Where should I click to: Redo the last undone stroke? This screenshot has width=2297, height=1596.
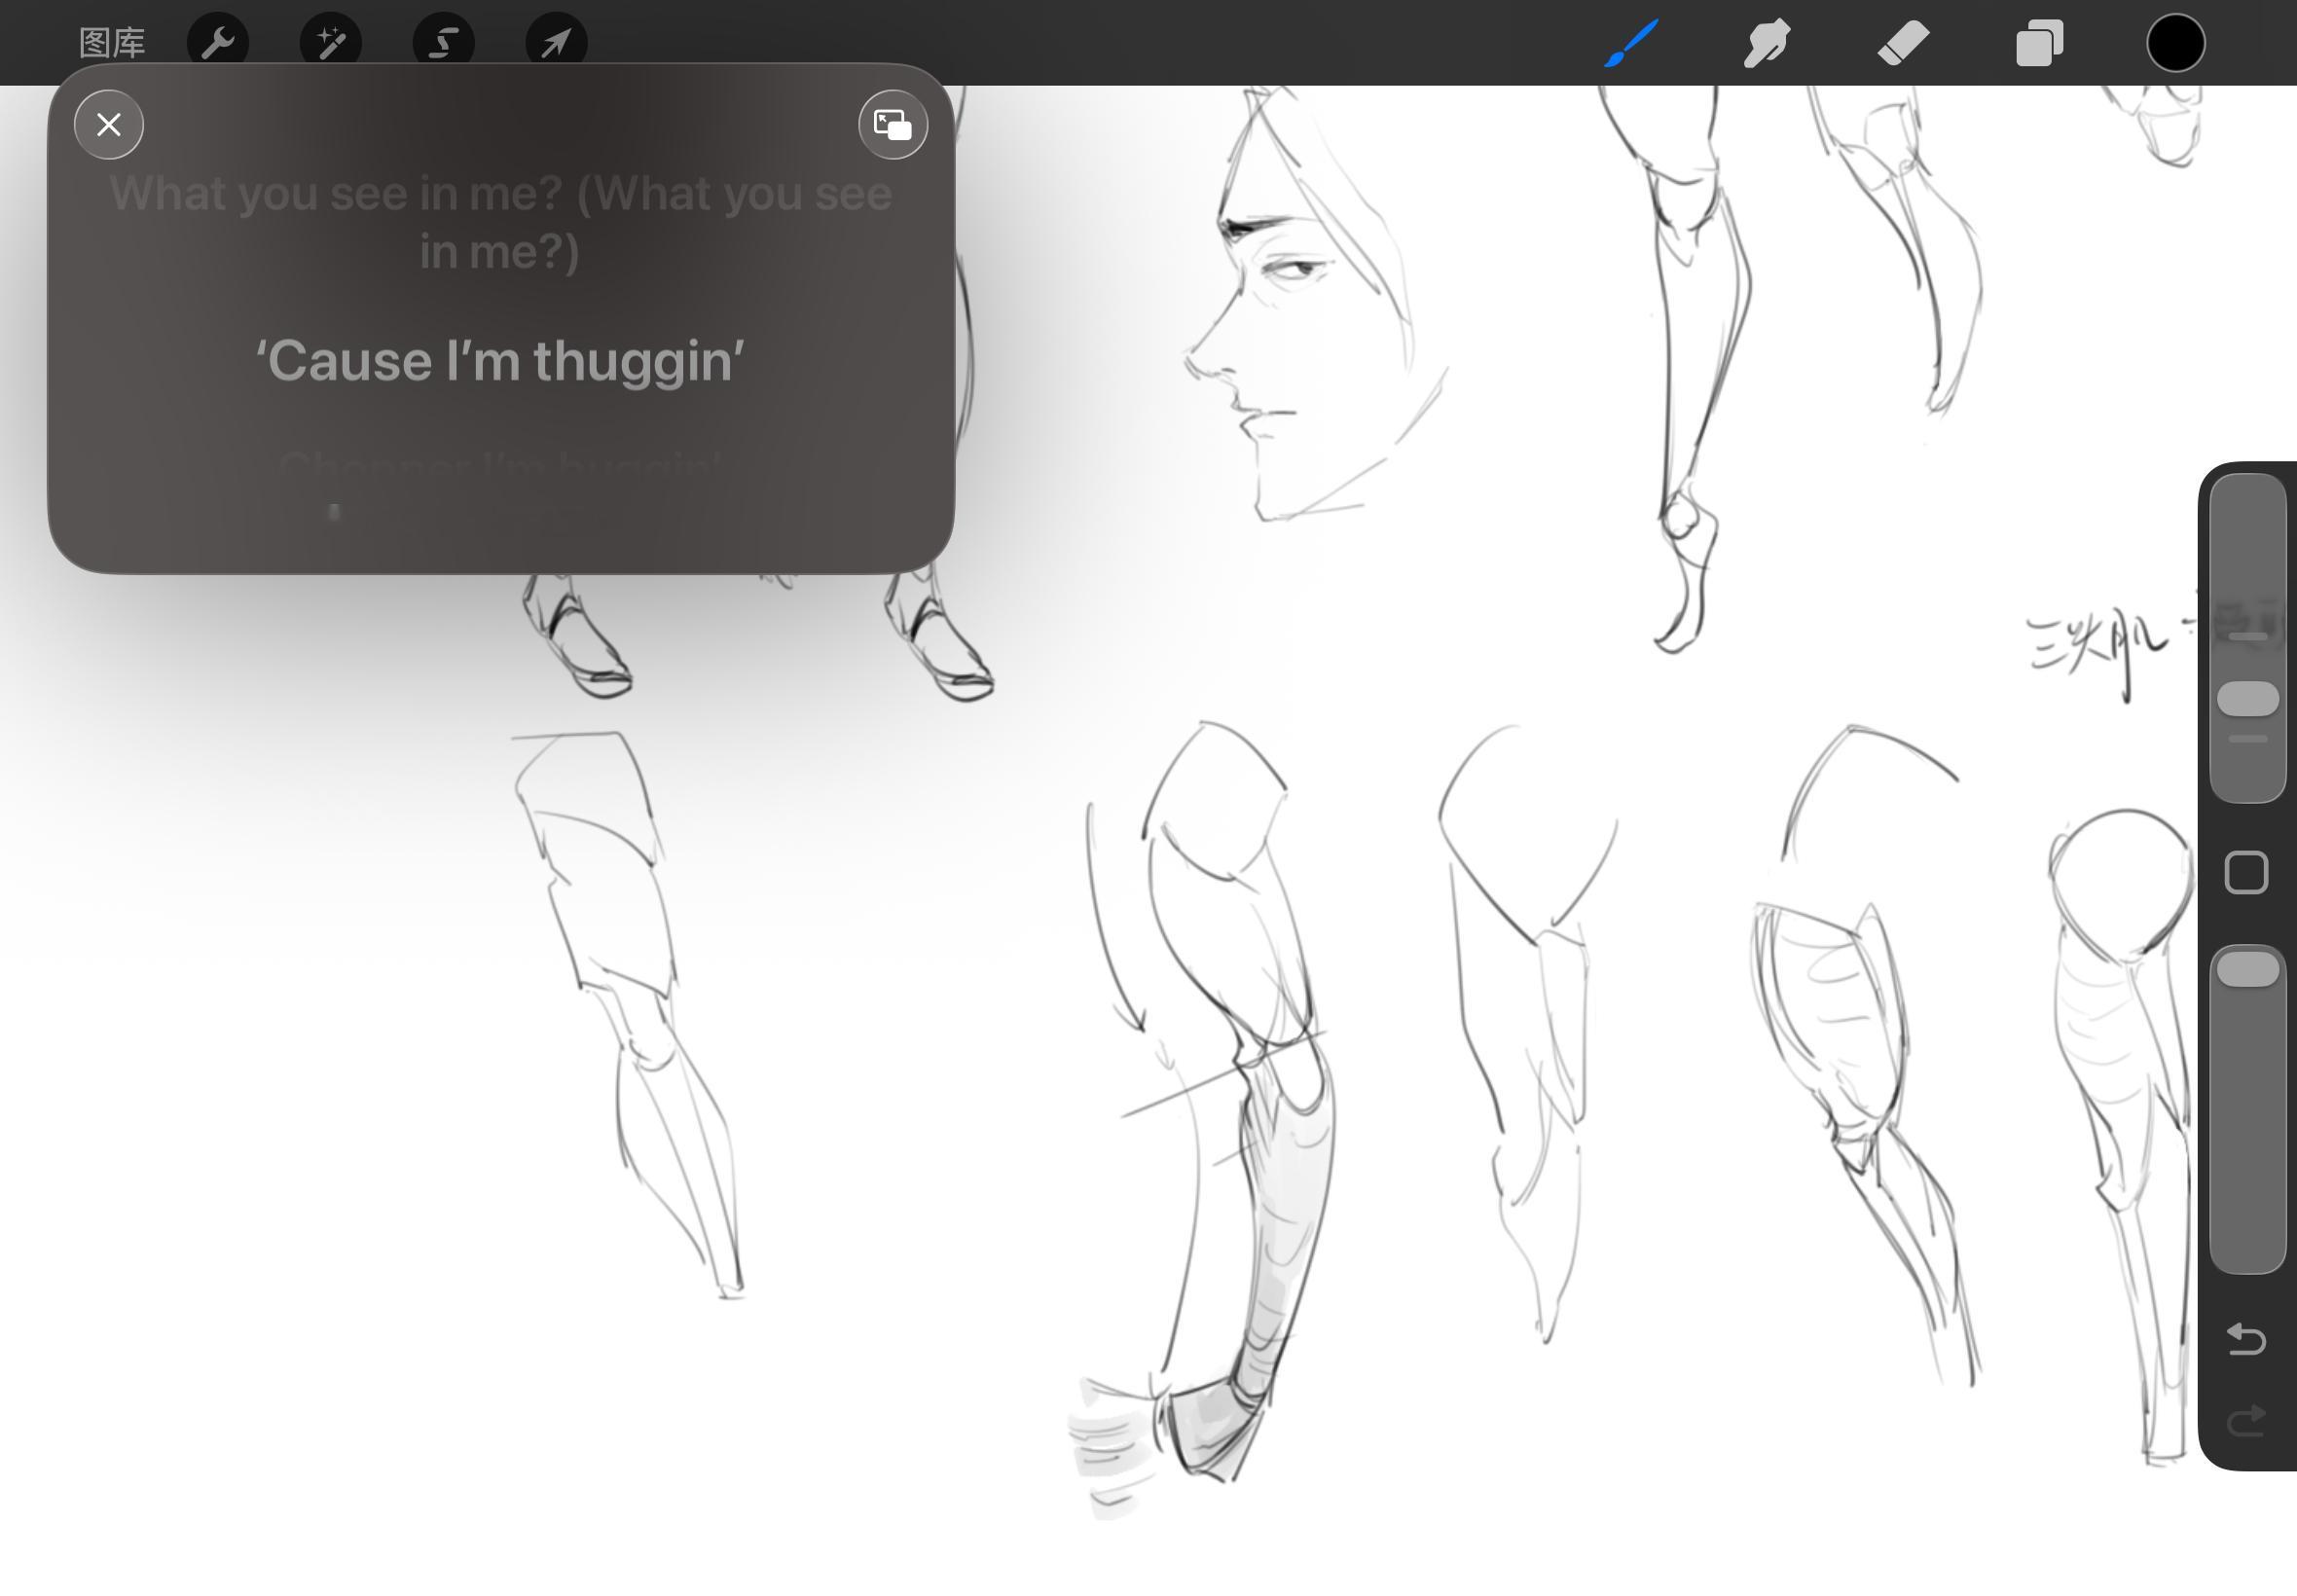pos(2246,1420)
